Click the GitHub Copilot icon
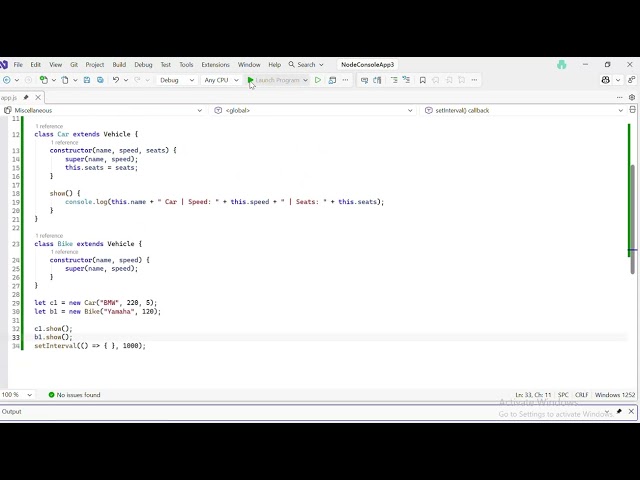Viewport: 640px width, 480px height. point(606,80)
